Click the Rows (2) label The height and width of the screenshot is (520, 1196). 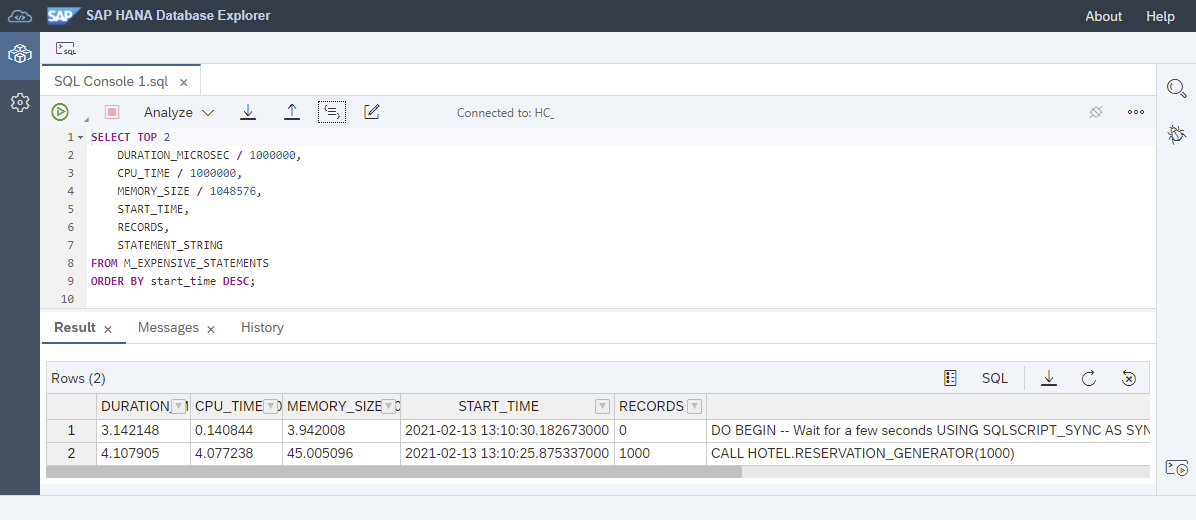point(79,378)
